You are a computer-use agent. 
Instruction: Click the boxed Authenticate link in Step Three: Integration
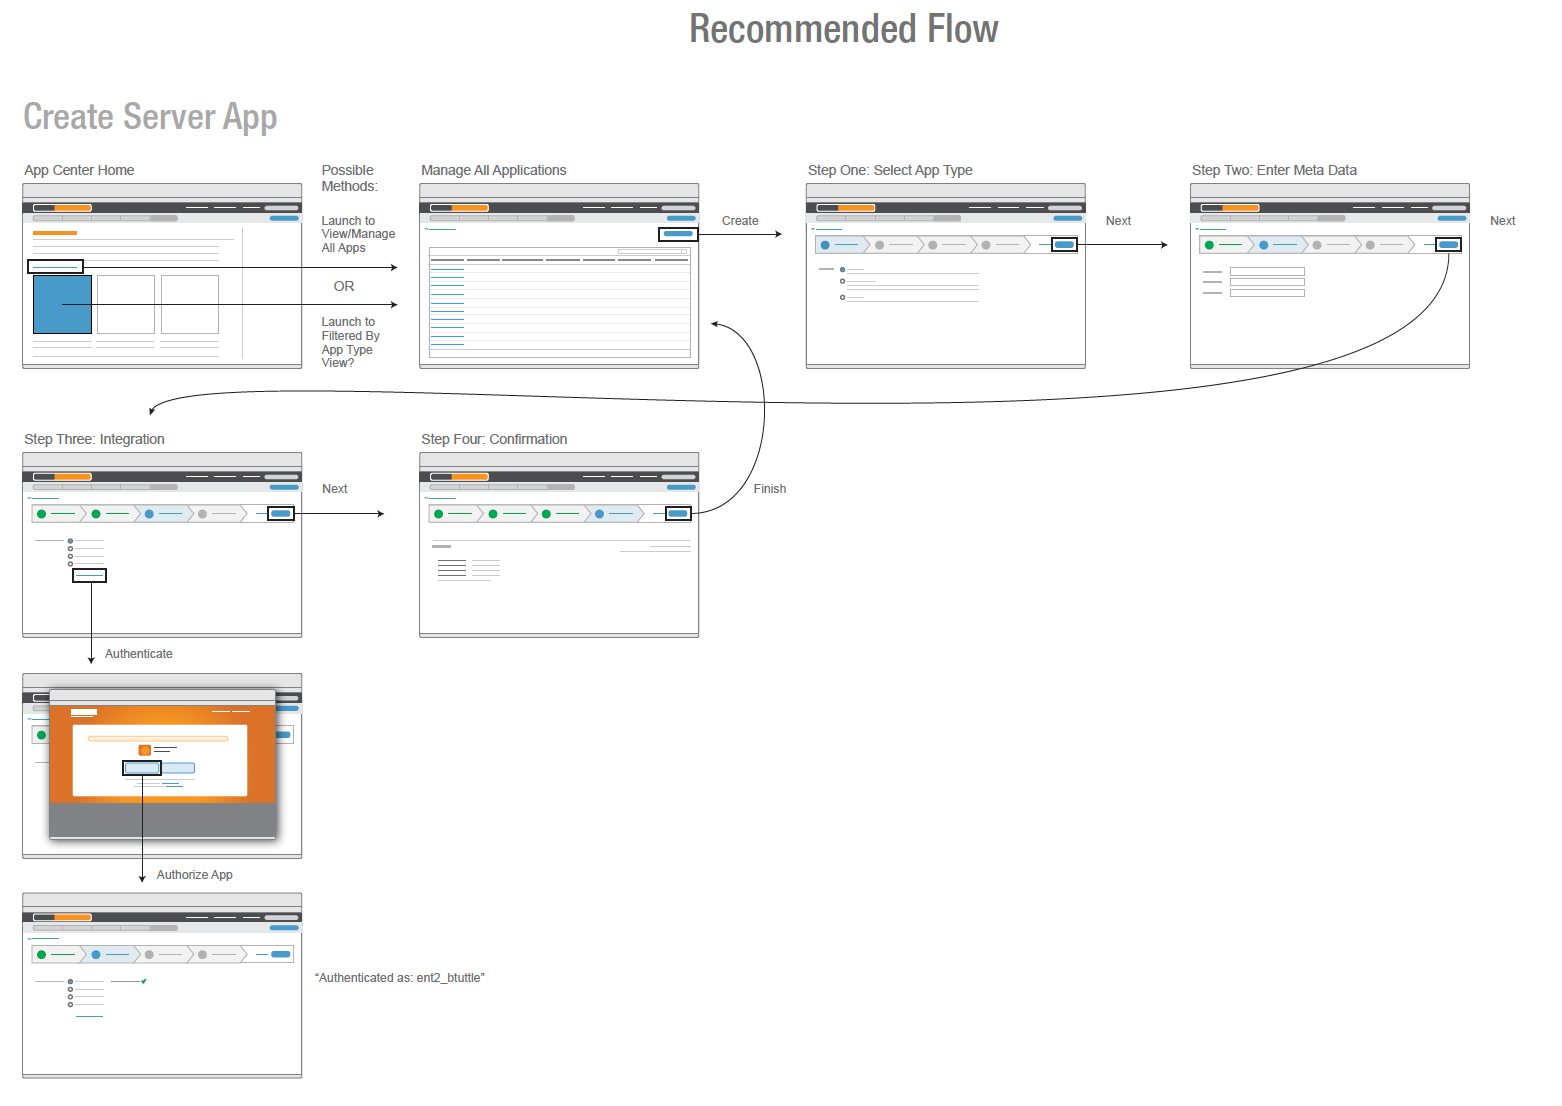(x=89, y=576)
